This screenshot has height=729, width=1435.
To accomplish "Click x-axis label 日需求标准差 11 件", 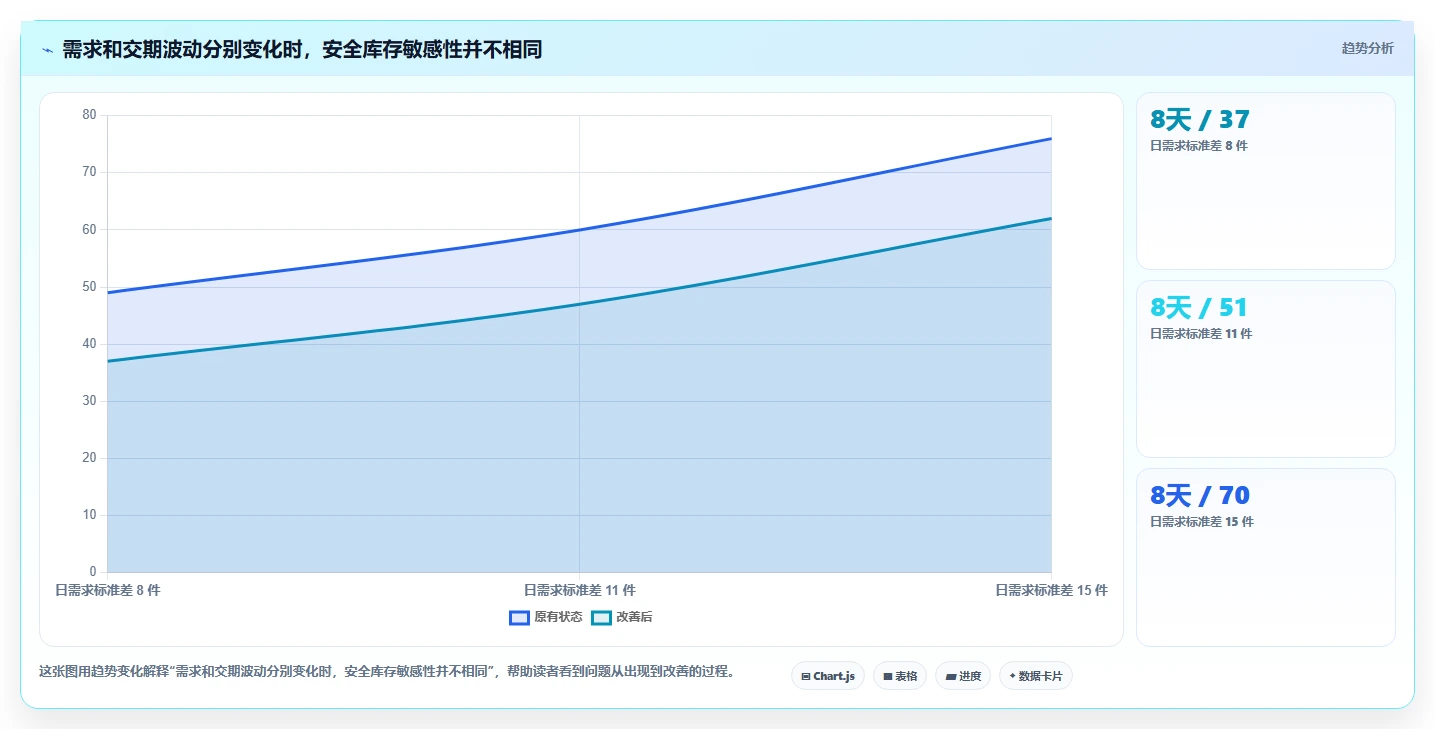I will pyautogui.click(x=580, y=590).
